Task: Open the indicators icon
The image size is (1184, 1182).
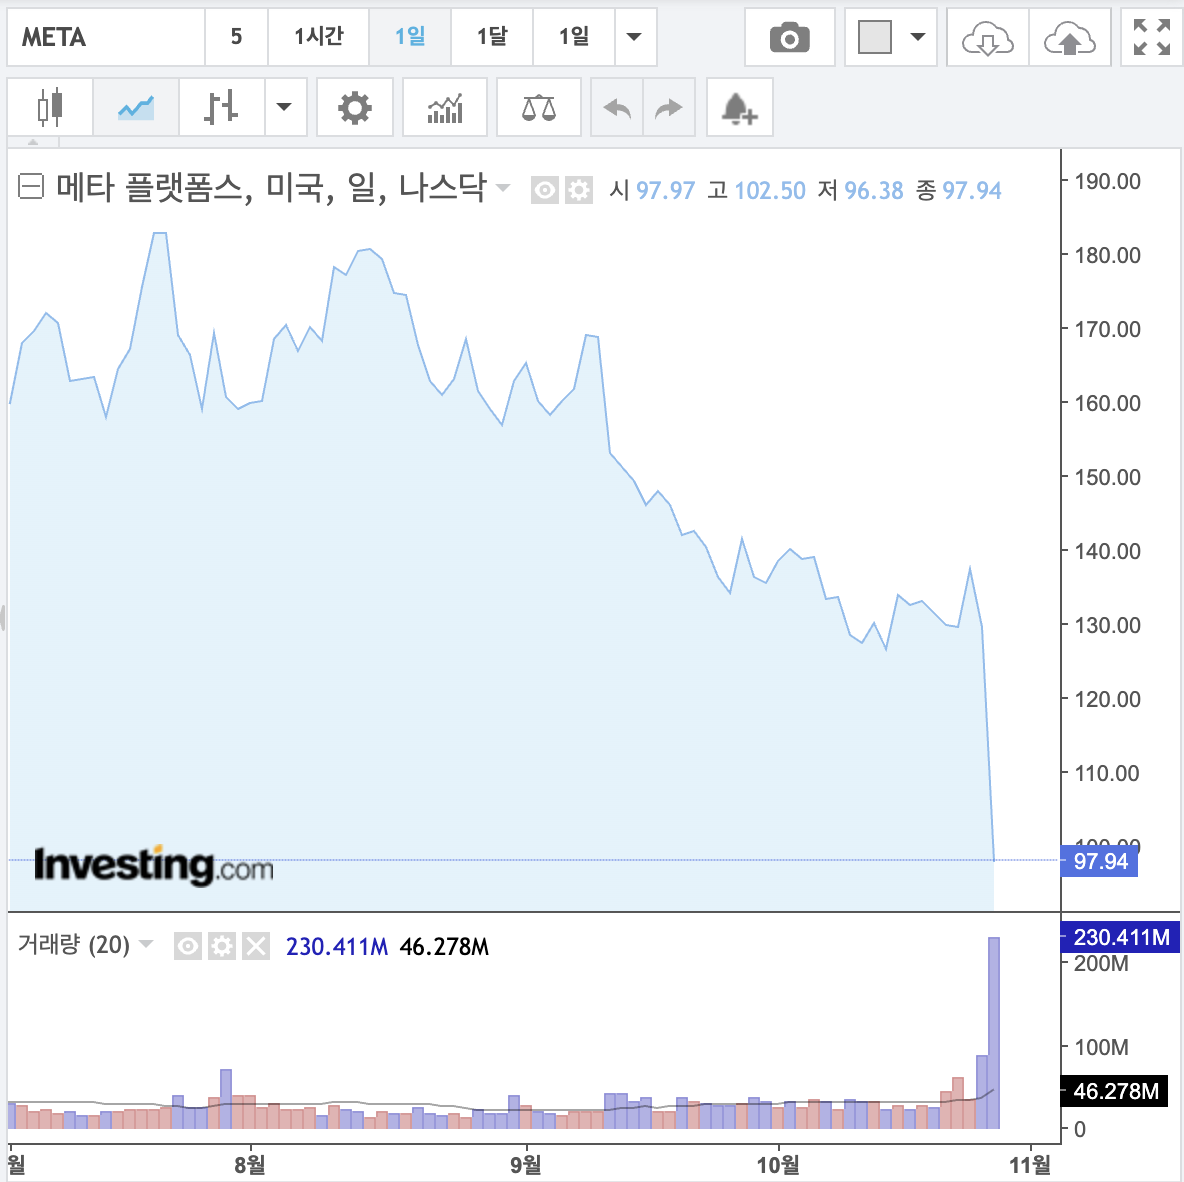Action: (445, 107)
